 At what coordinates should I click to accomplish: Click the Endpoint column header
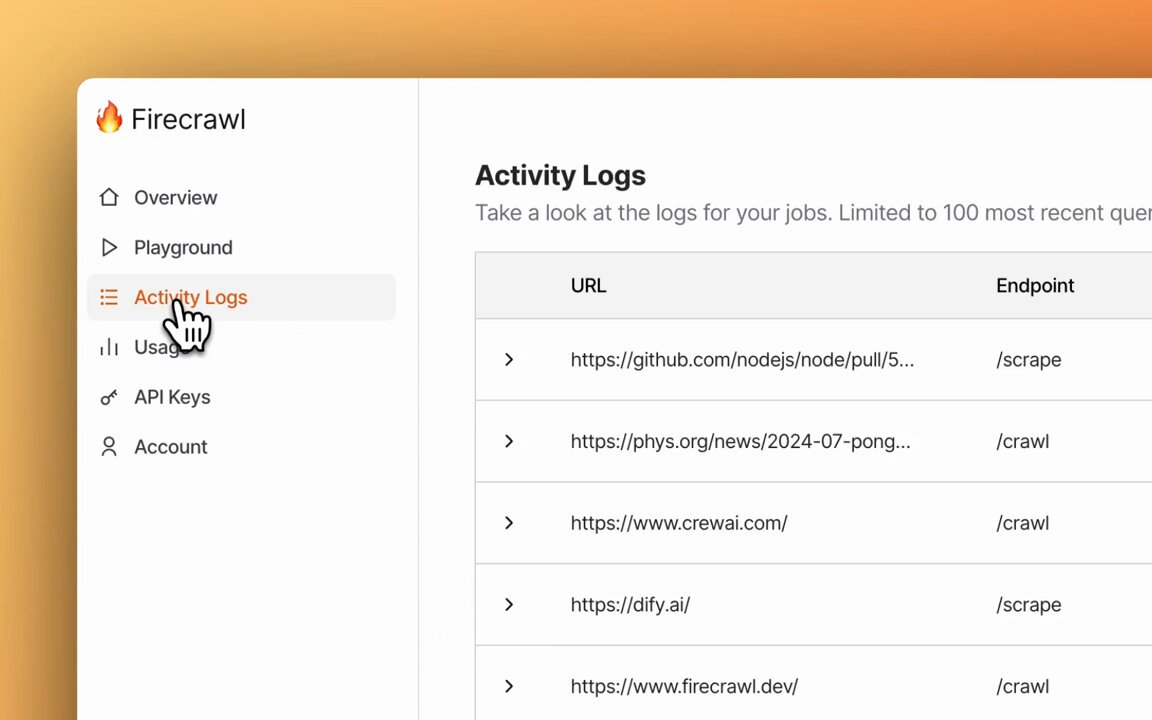(1035, 286)
